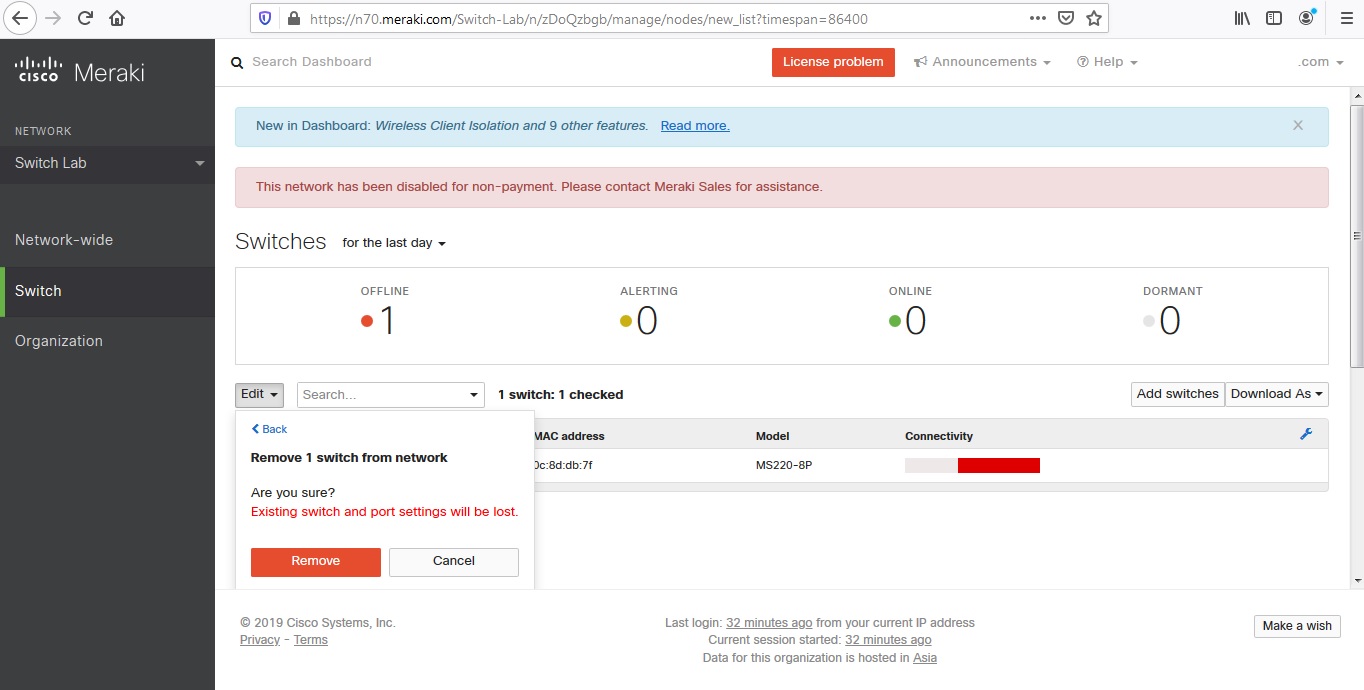The height and width of the screenshot is (690, 1364).
Task: Click the Pocket save icon
Action: 1066,18
